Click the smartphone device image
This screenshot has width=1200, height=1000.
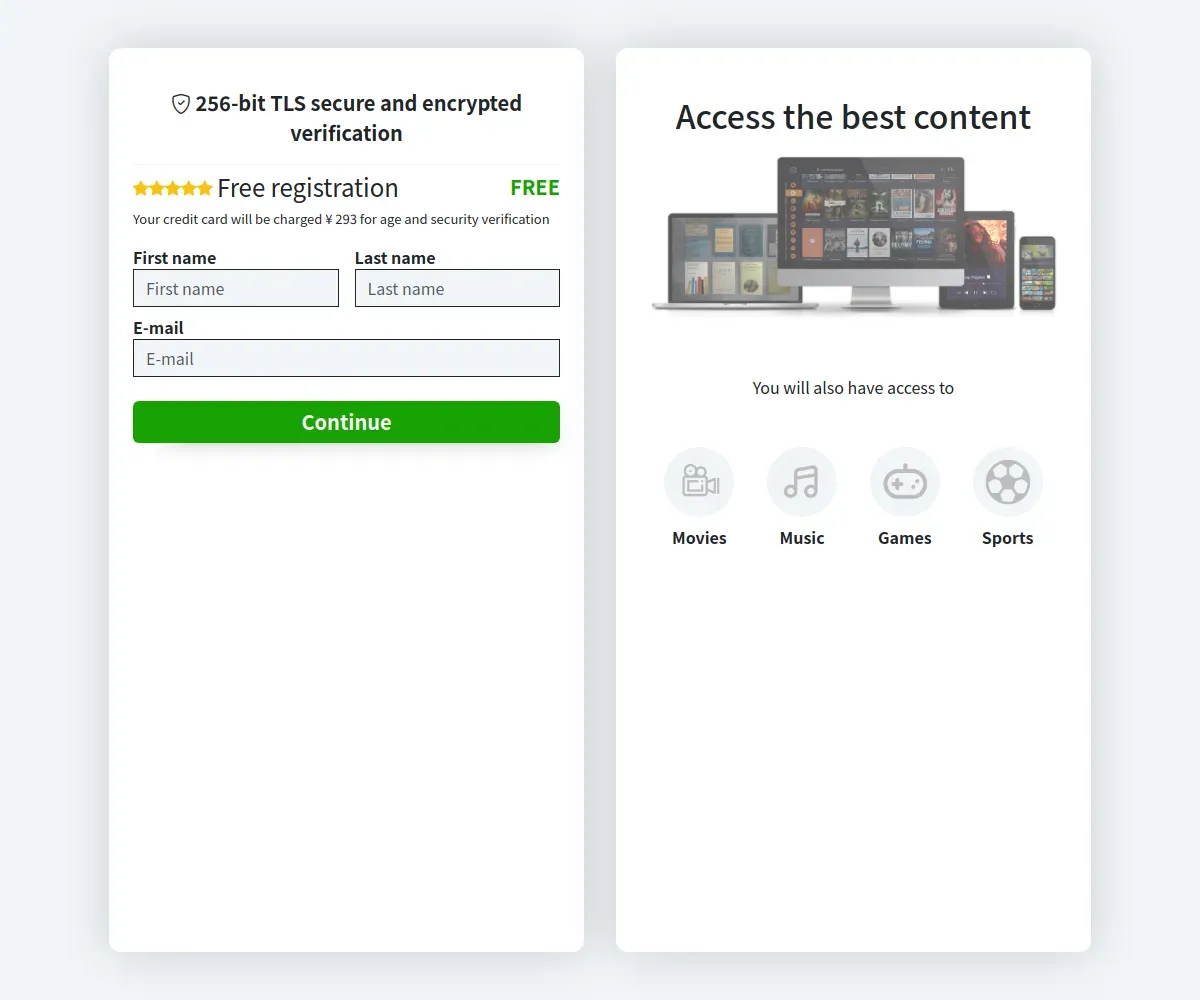[x=1037, y=273]
